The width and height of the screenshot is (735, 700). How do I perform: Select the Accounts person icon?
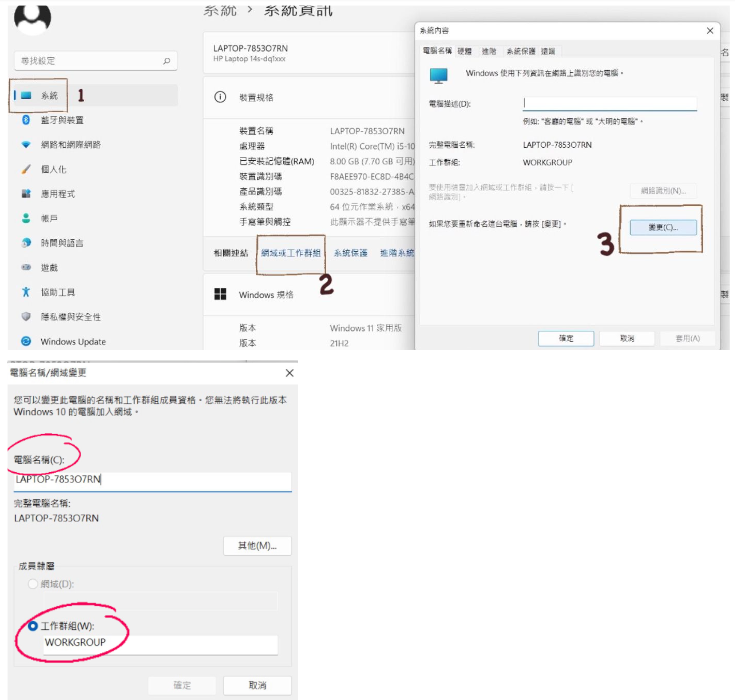26,218
